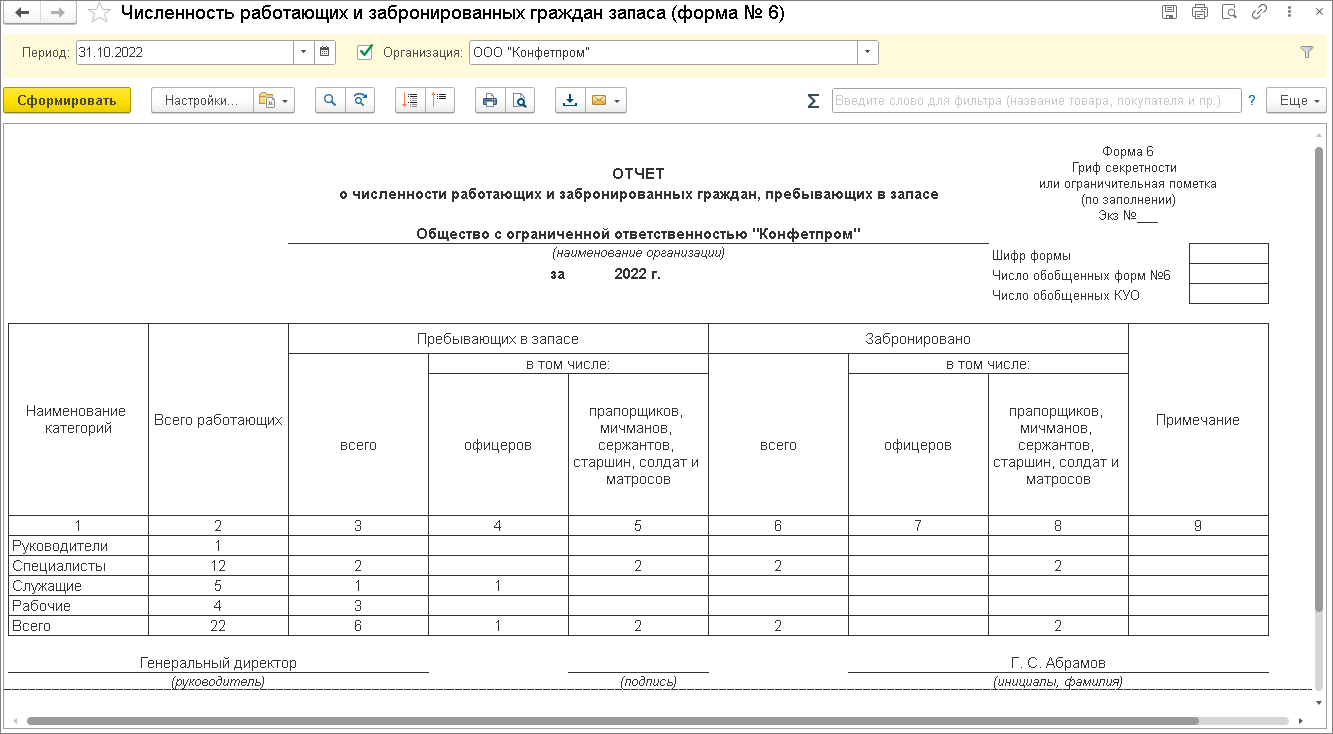Viewport: 1333px width, 734px height.
Task: Select the Форма 6 label
Action: click(x=1128, y=152)
